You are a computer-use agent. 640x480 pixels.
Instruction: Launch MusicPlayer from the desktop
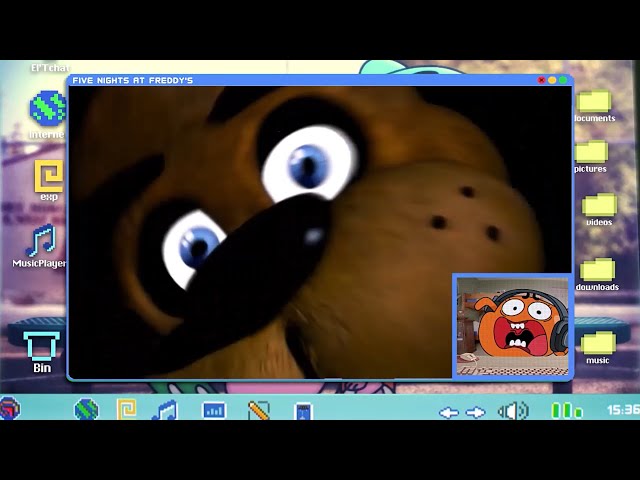[41, 240]
